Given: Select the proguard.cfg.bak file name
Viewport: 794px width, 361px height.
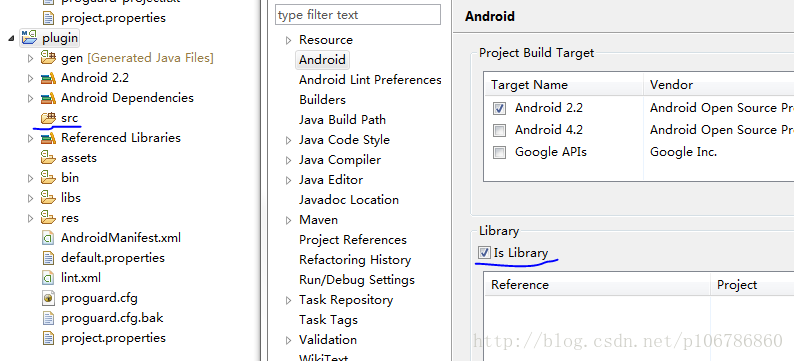Looking at the screenshot, I should [112, 318].
